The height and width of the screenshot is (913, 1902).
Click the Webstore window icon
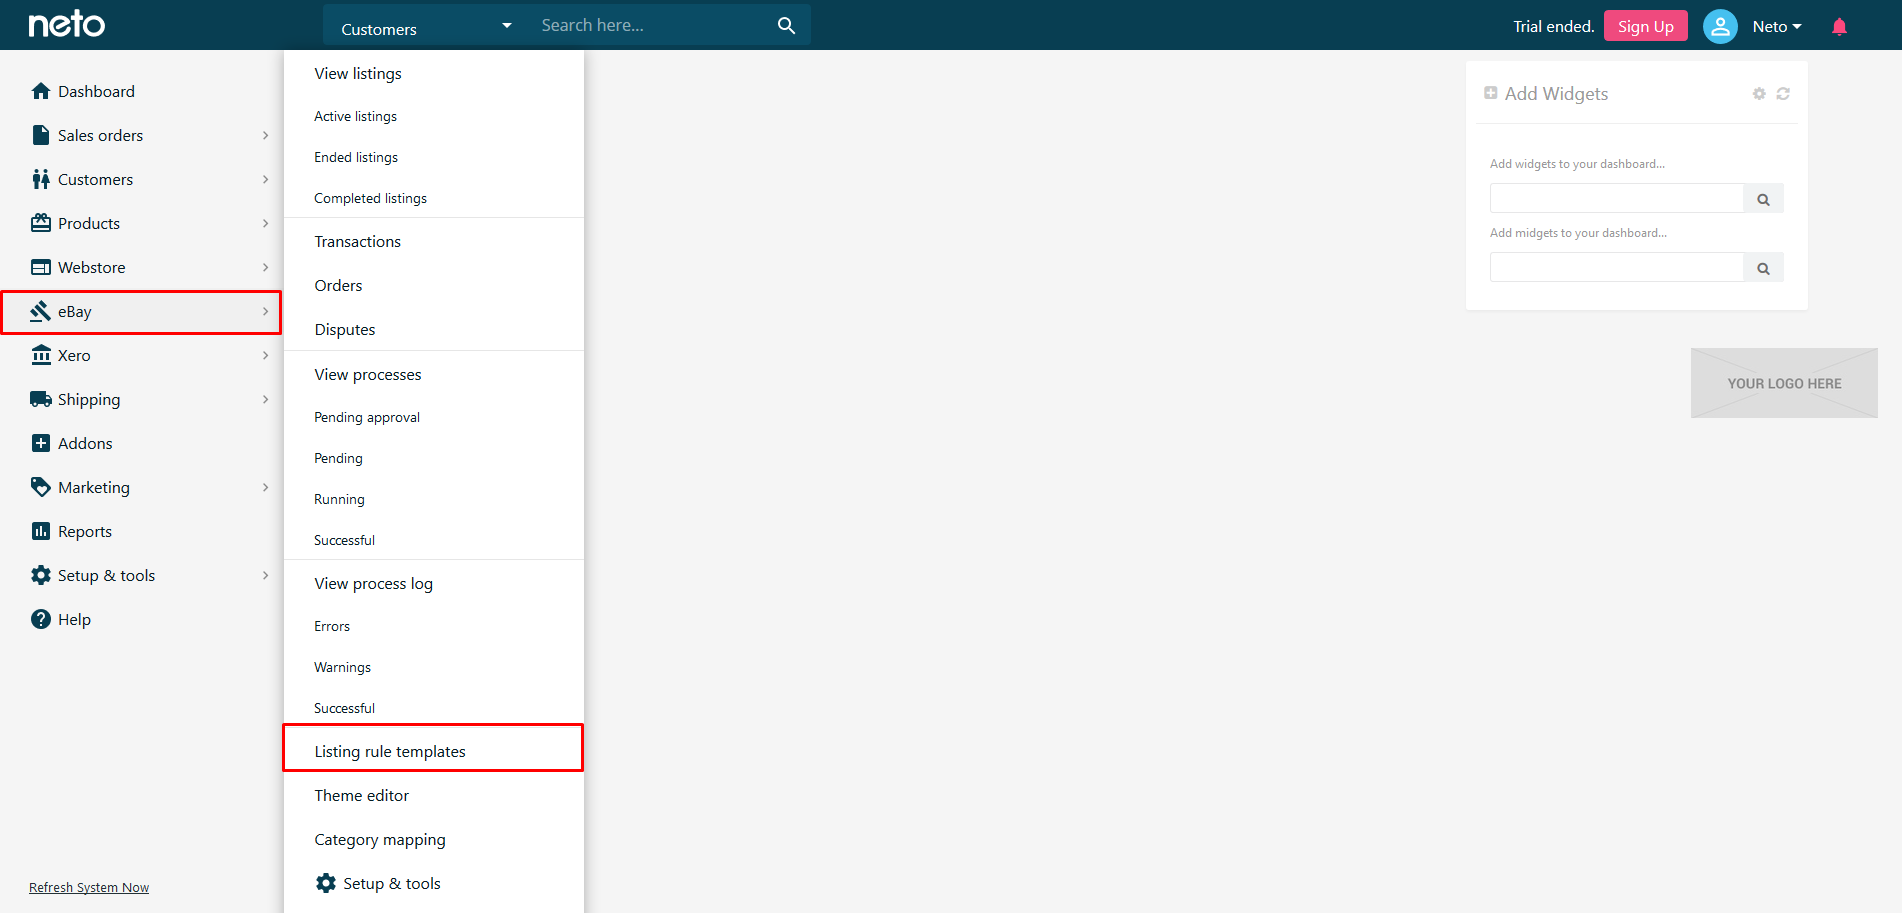41,267
